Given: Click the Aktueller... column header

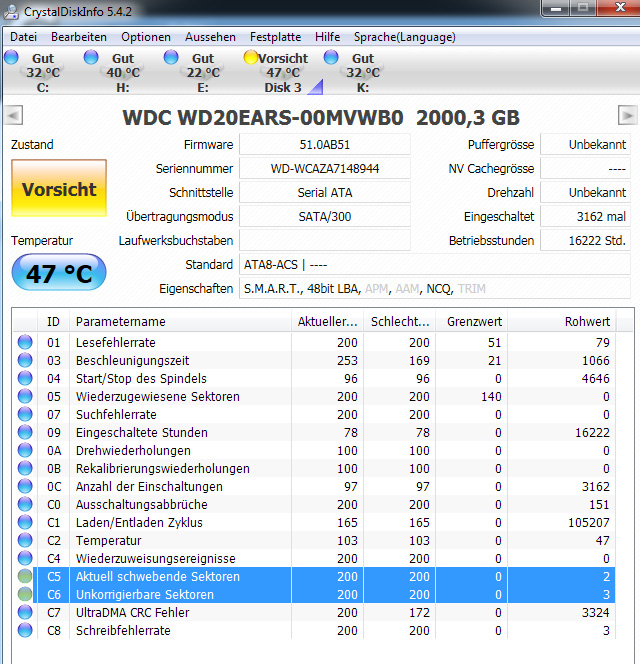Looking at the screenshot, I should click(327, 321).
